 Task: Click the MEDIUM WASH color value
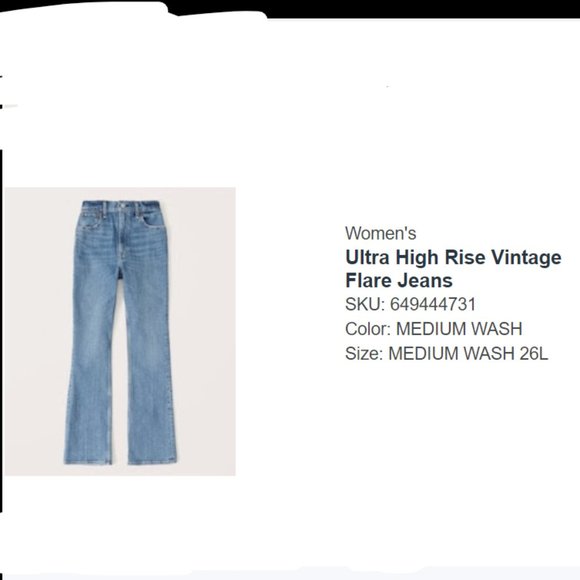point(459,328)
